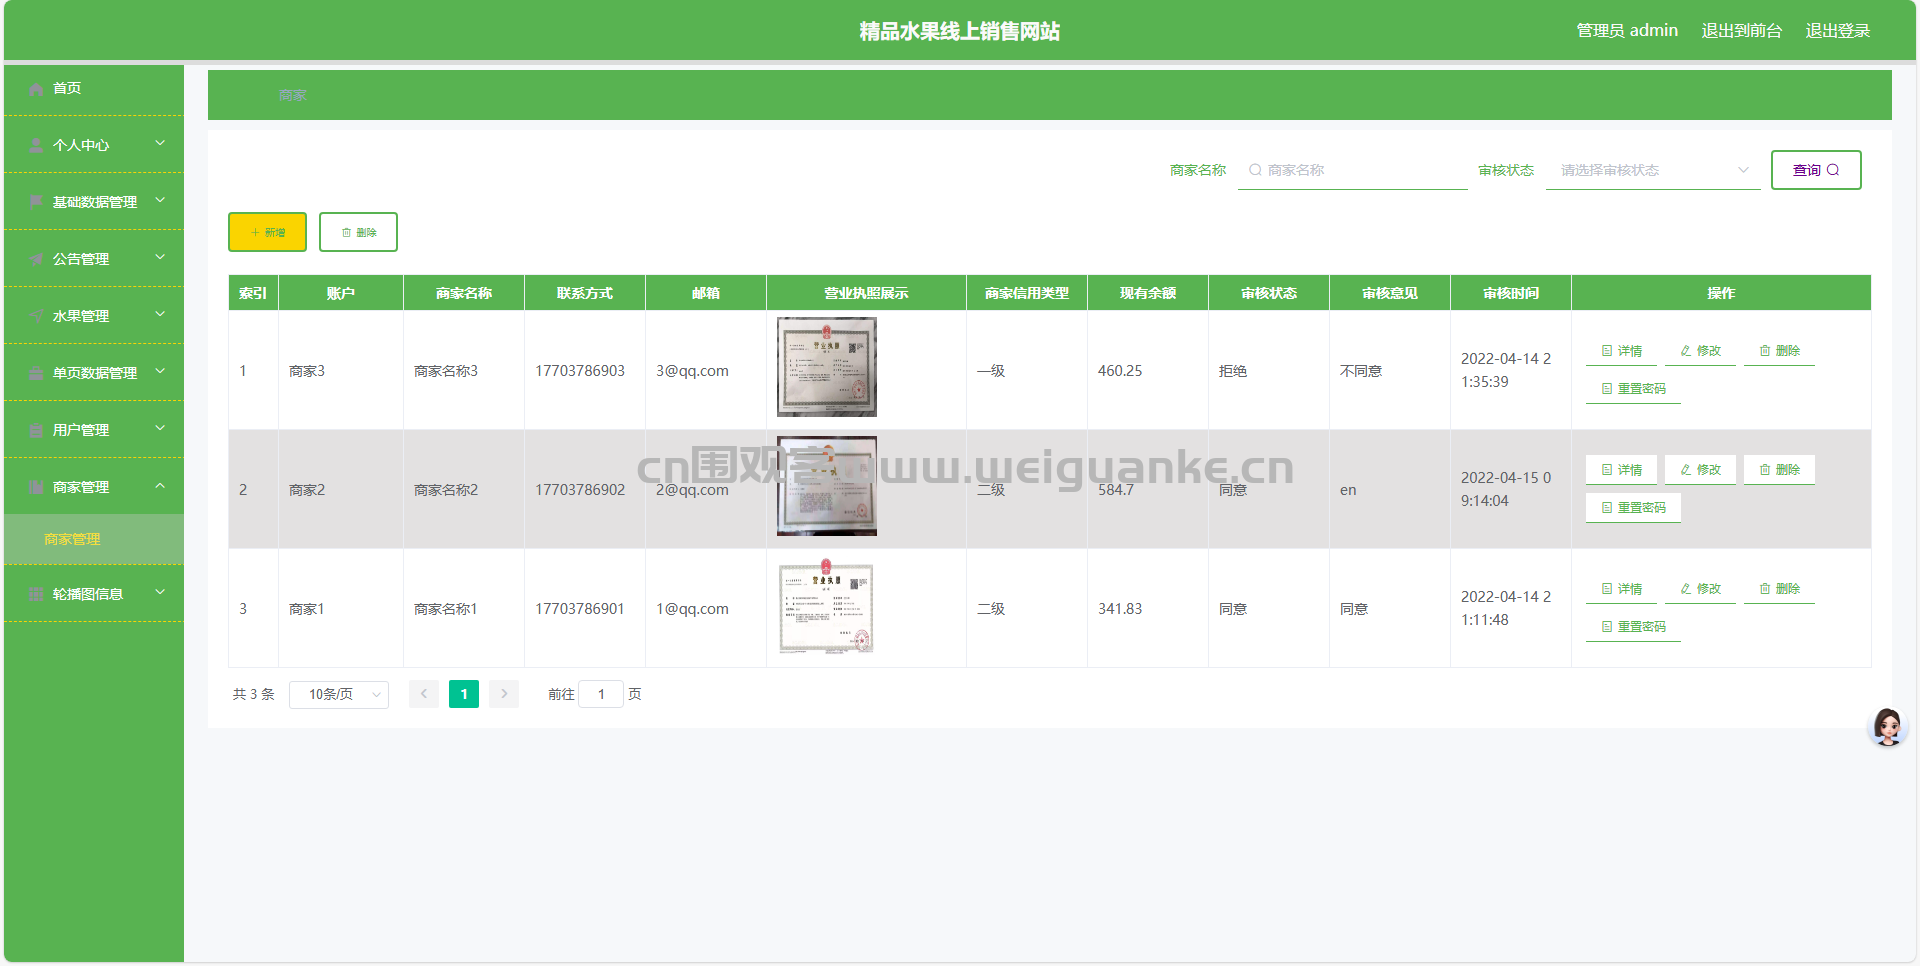Click the customer service avatar icon
The image size is (1920, 966).
pos(1887,727)
